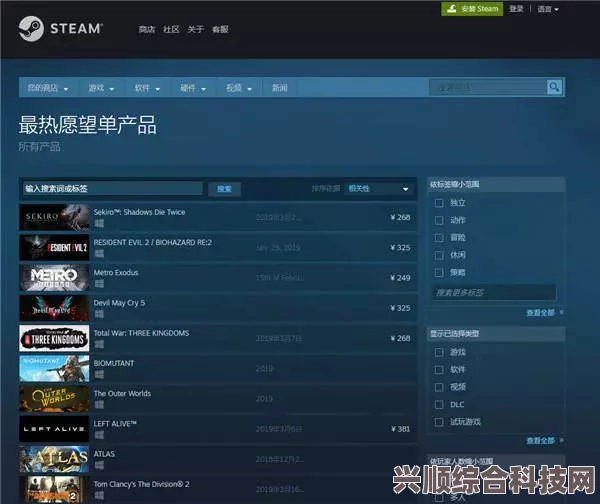The height and width of the screenshot is (504, 600).
Task: Open the 关于 header tab
Action: tap(196, 29)
